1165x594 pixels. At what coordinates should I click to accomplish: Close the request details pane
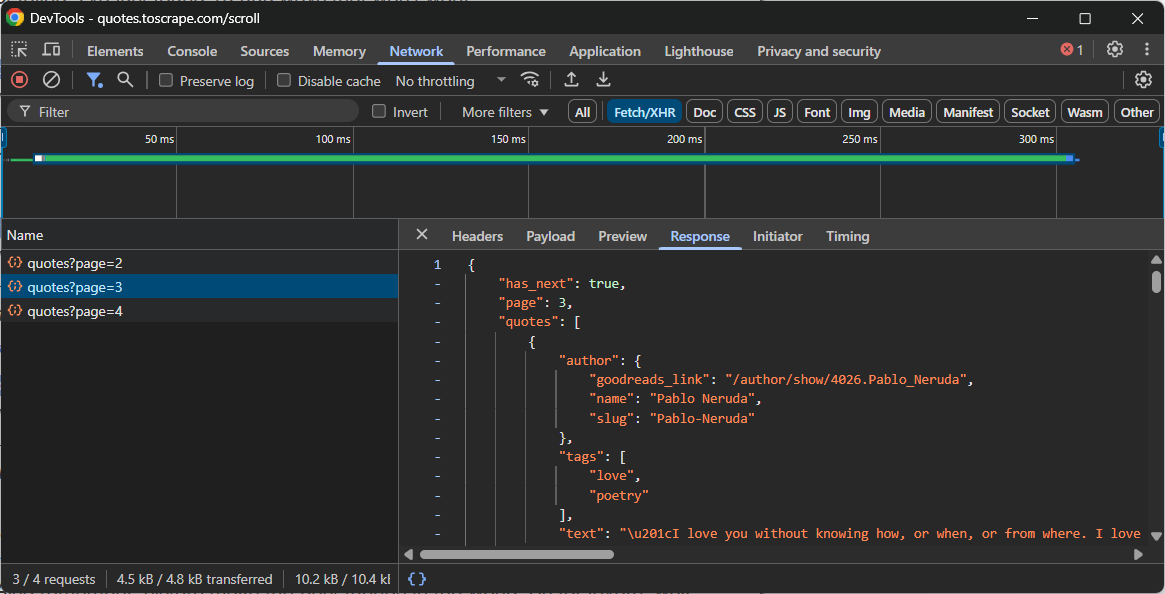pos(422,235)
